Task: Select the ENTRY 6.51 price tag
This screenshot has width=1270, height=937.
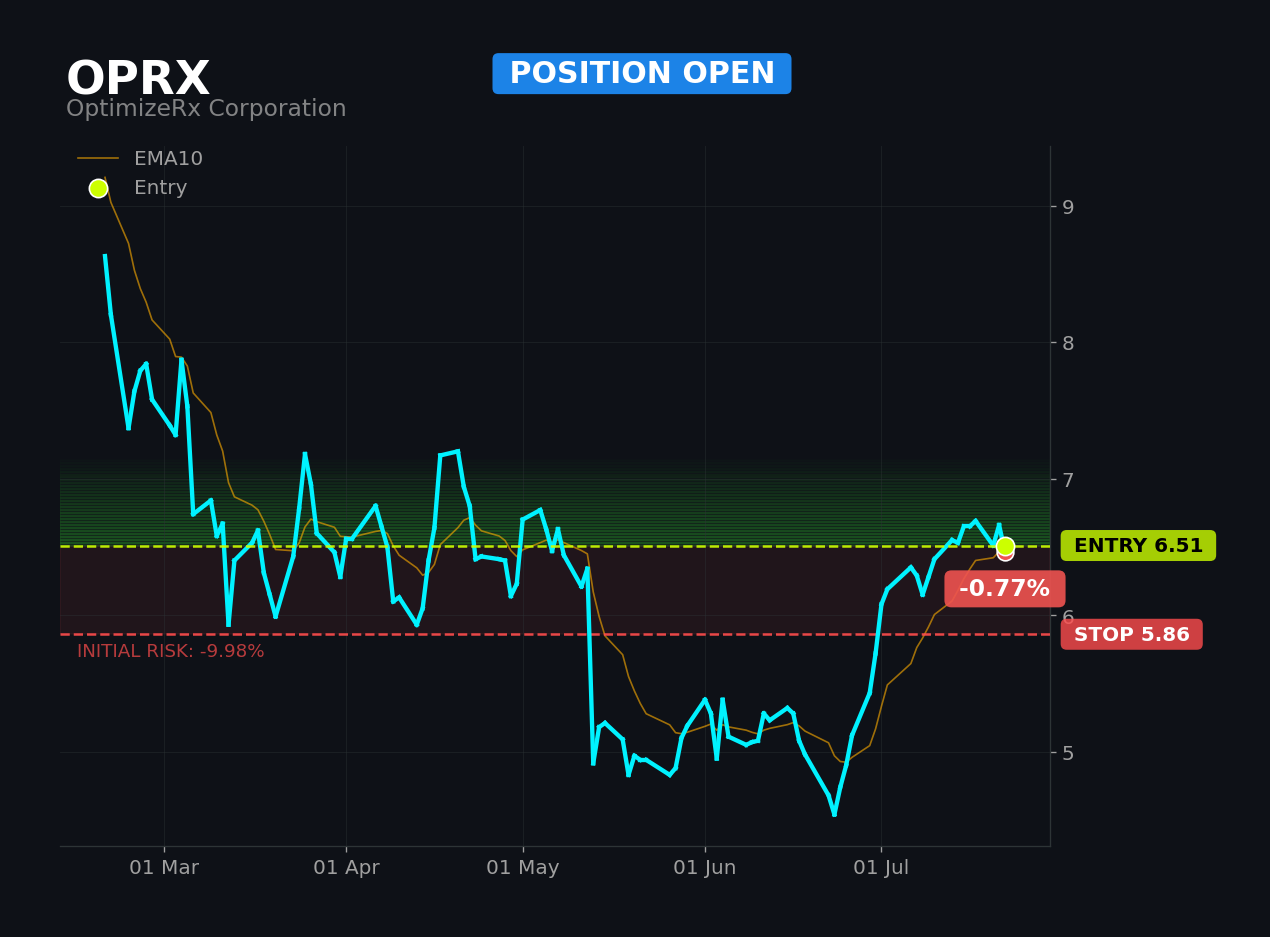Action: [x=1138, y=546]
